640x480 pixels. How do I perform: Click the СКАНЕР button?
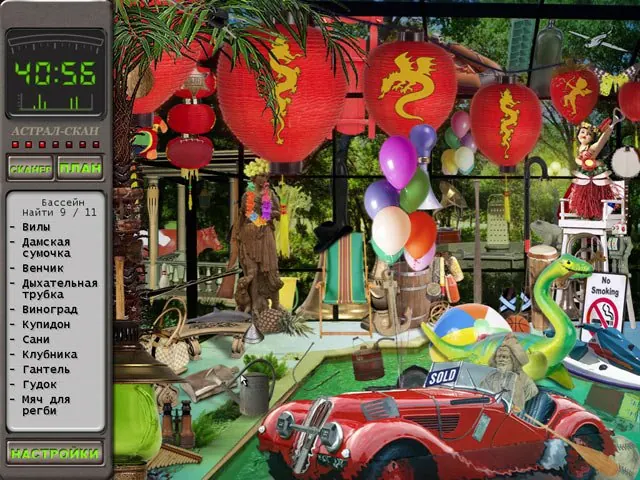coord(31,168)
